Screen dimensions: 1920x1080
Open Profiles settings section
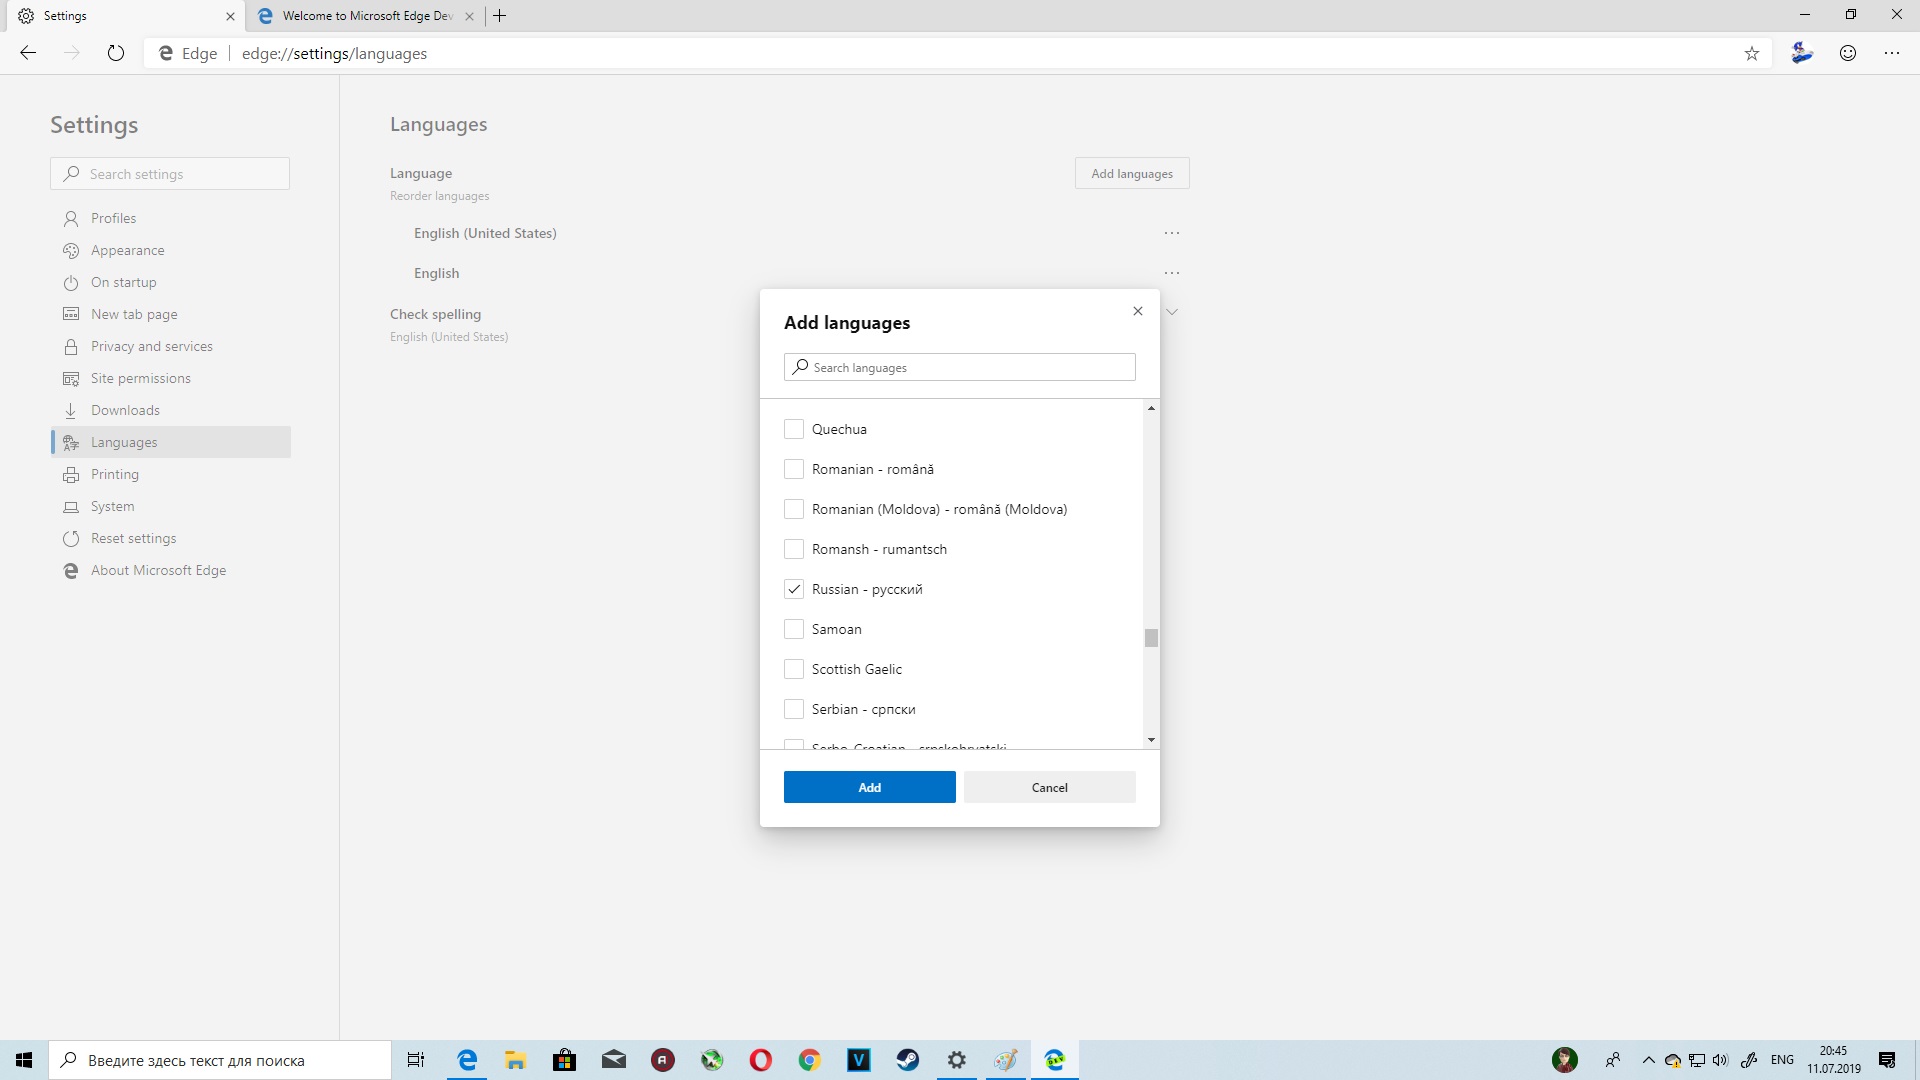(x=170, y=218)
